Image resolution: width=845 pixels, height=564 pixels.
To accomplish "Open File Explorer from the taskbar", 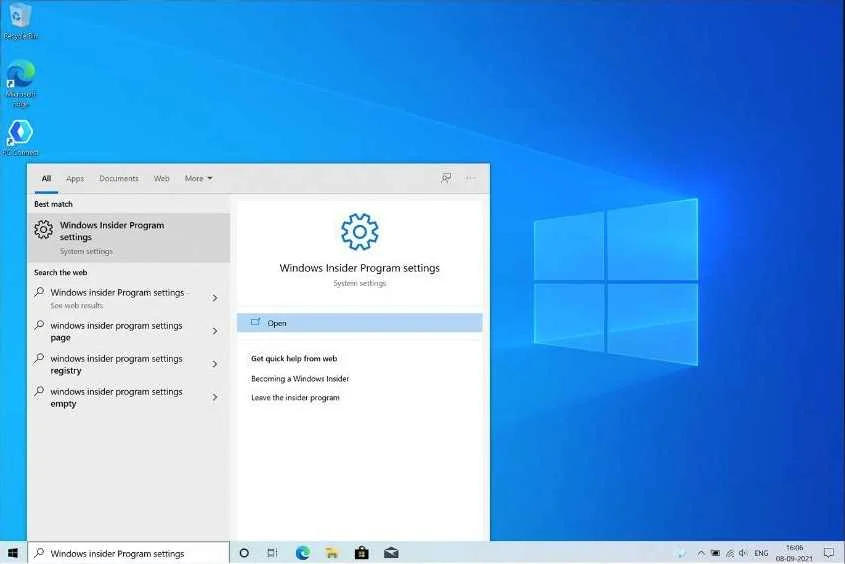I will click(x=332, y=553).
